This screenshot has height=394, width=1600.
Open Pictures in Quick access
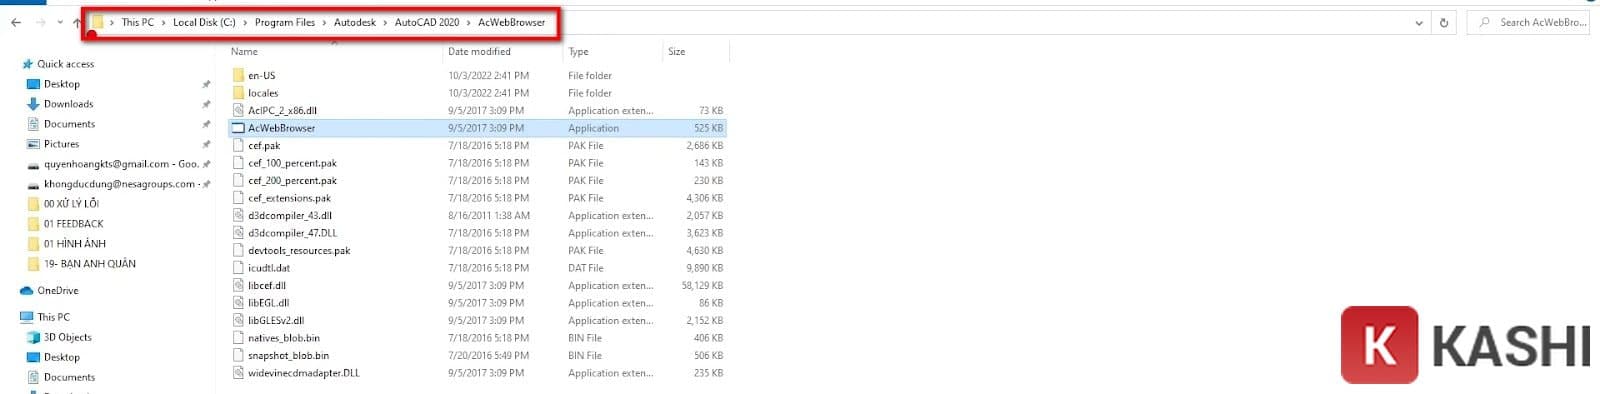61,144
